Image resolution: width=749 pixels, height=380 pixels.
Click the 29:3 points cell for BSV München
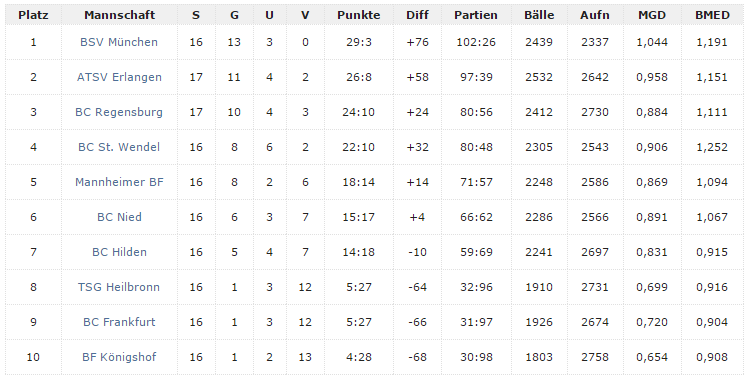coord(359,42)
